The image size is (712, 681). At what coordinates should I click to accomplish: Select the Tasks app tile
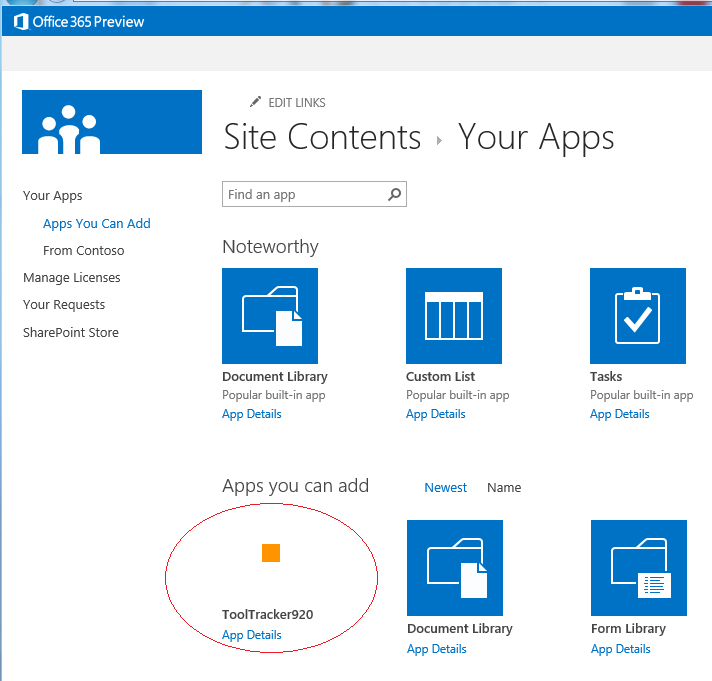pyautogui.click(x=638, y=316)
